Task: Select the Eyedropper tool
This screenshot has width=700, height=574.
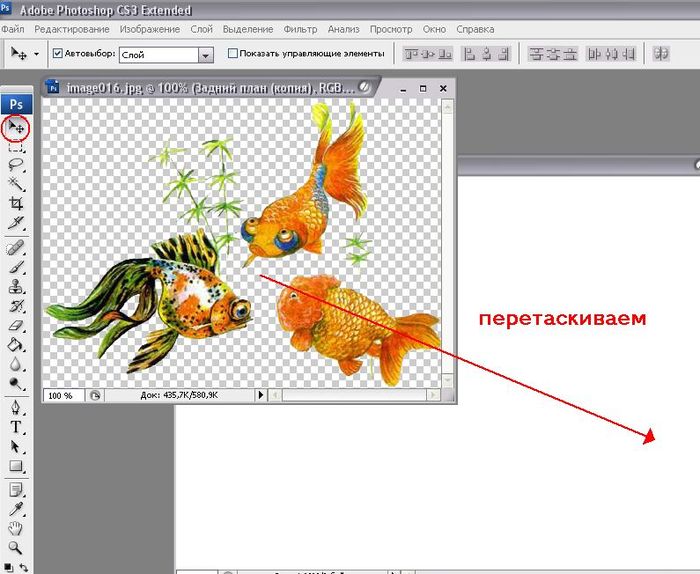Action: (16, 509)
